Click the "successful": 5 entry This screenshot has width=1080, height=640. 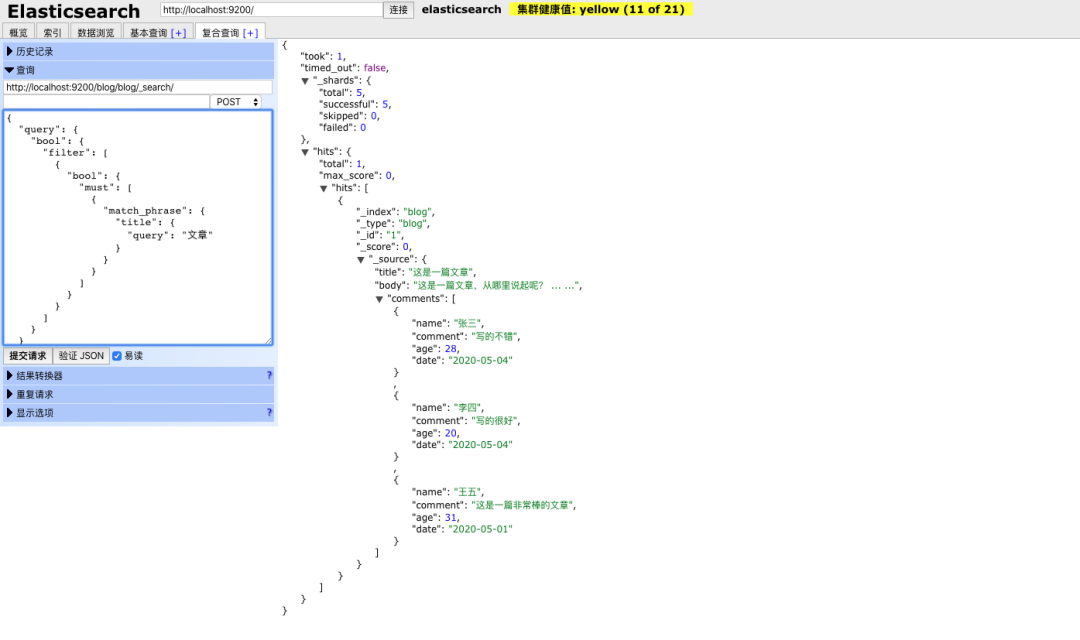point(355,105)
